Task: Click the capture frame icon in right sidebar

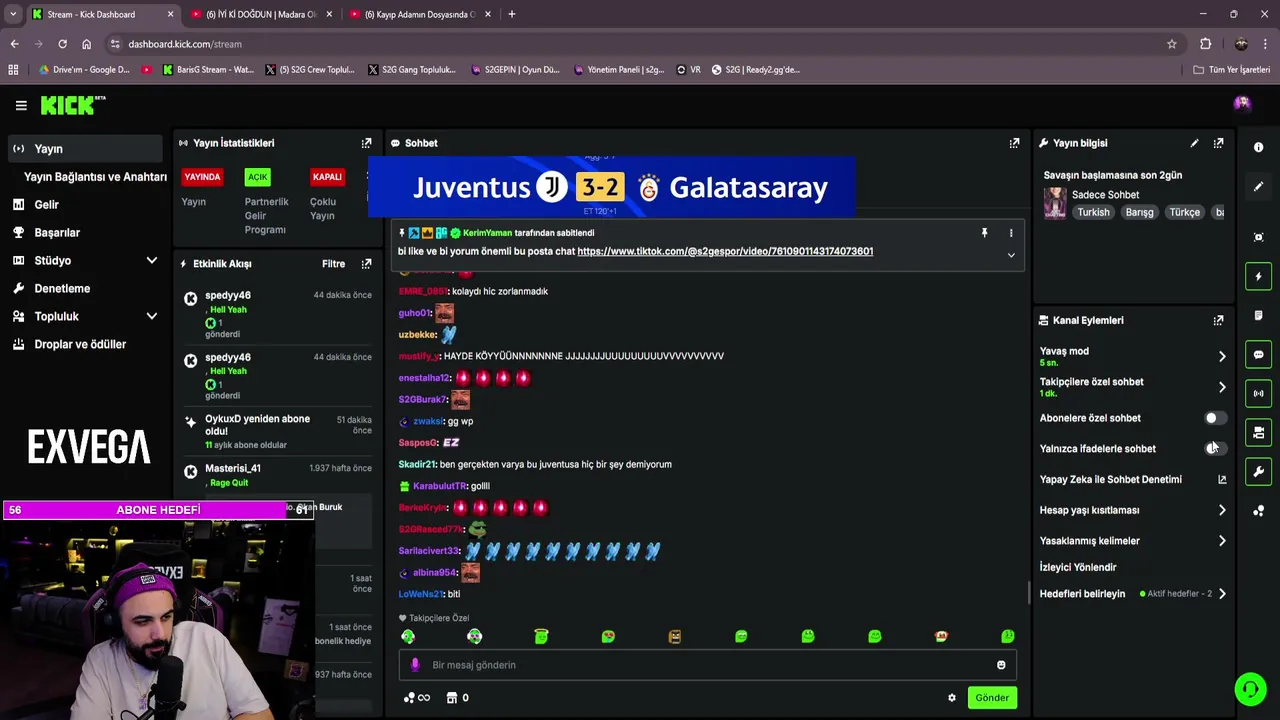Action: [1258, 237]
